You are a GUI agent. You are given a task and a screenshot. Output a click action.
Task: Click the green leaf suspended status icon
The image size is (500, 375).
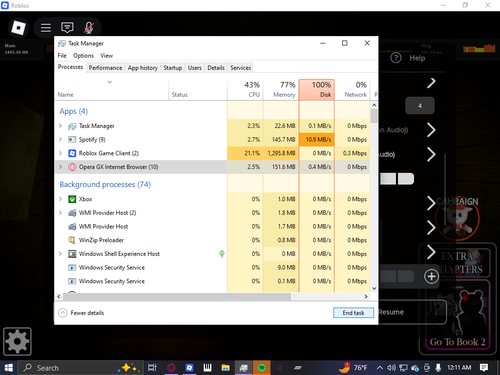[x=222, y=254]
